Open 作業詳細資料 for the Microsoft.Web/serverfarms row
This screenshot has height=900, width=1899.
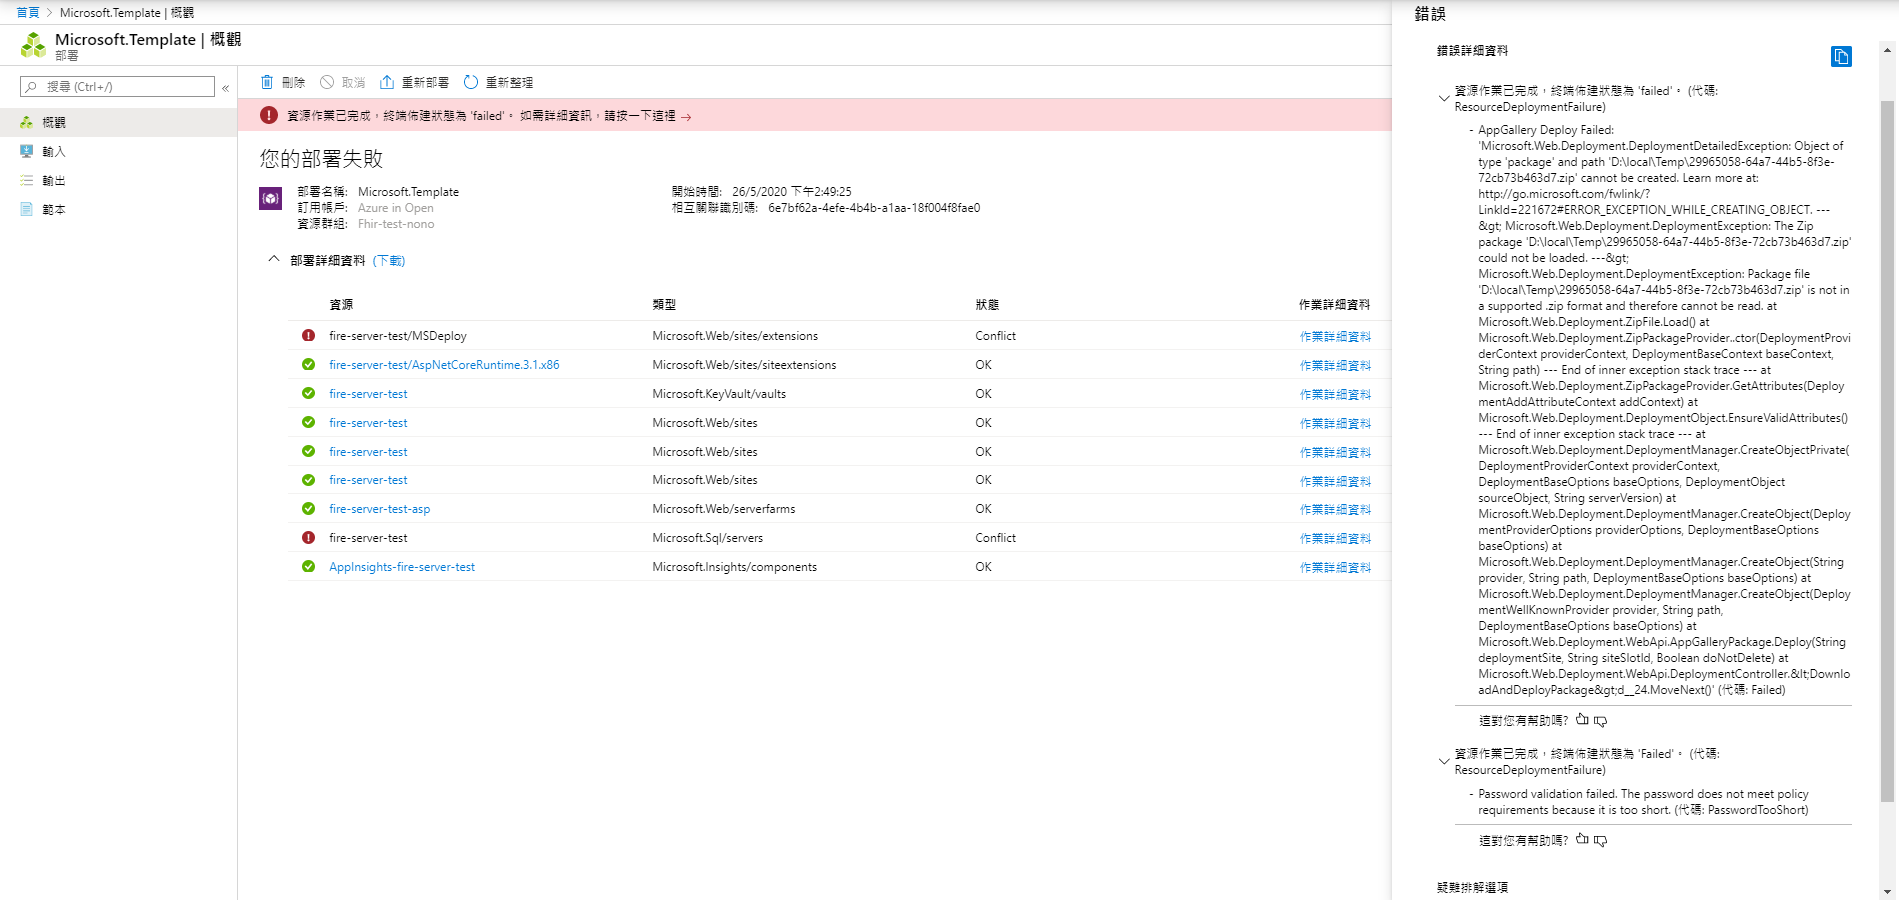1335,510
